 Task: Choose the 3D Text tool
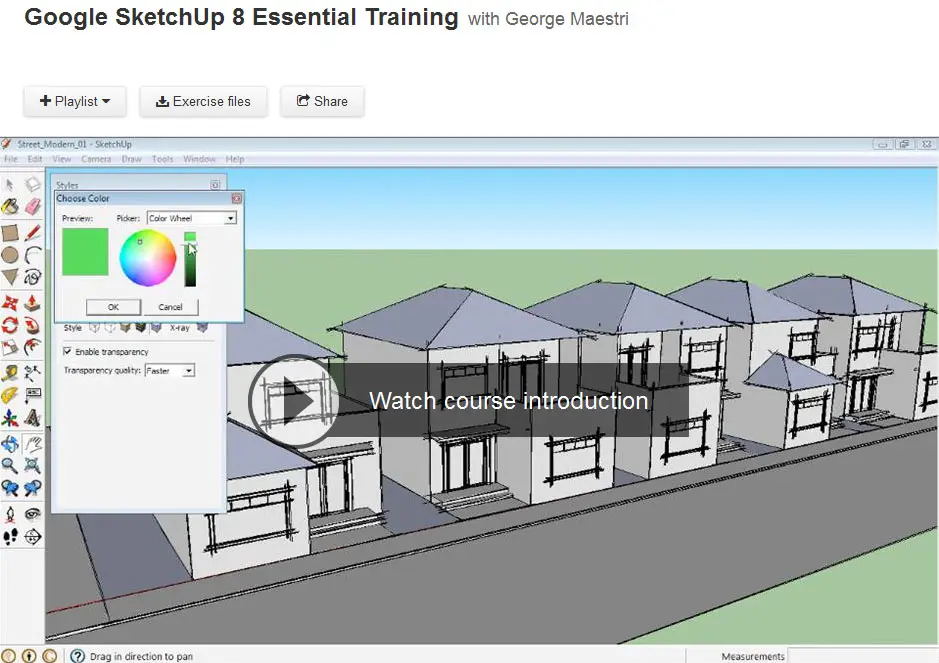point(32,417)
